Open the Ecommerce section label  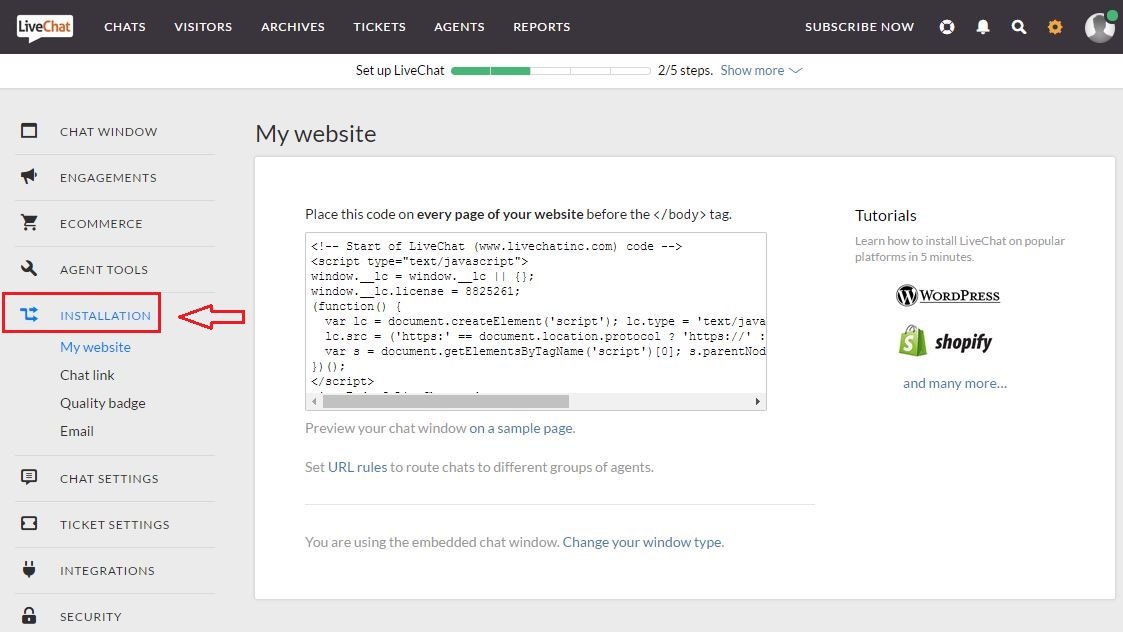pyautogui.click(x=101, y=224)
